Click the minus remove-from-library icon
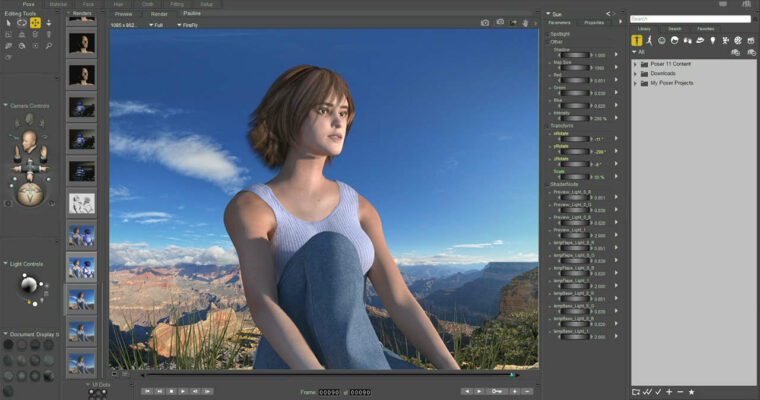760x400 pixels. (680, 392)
